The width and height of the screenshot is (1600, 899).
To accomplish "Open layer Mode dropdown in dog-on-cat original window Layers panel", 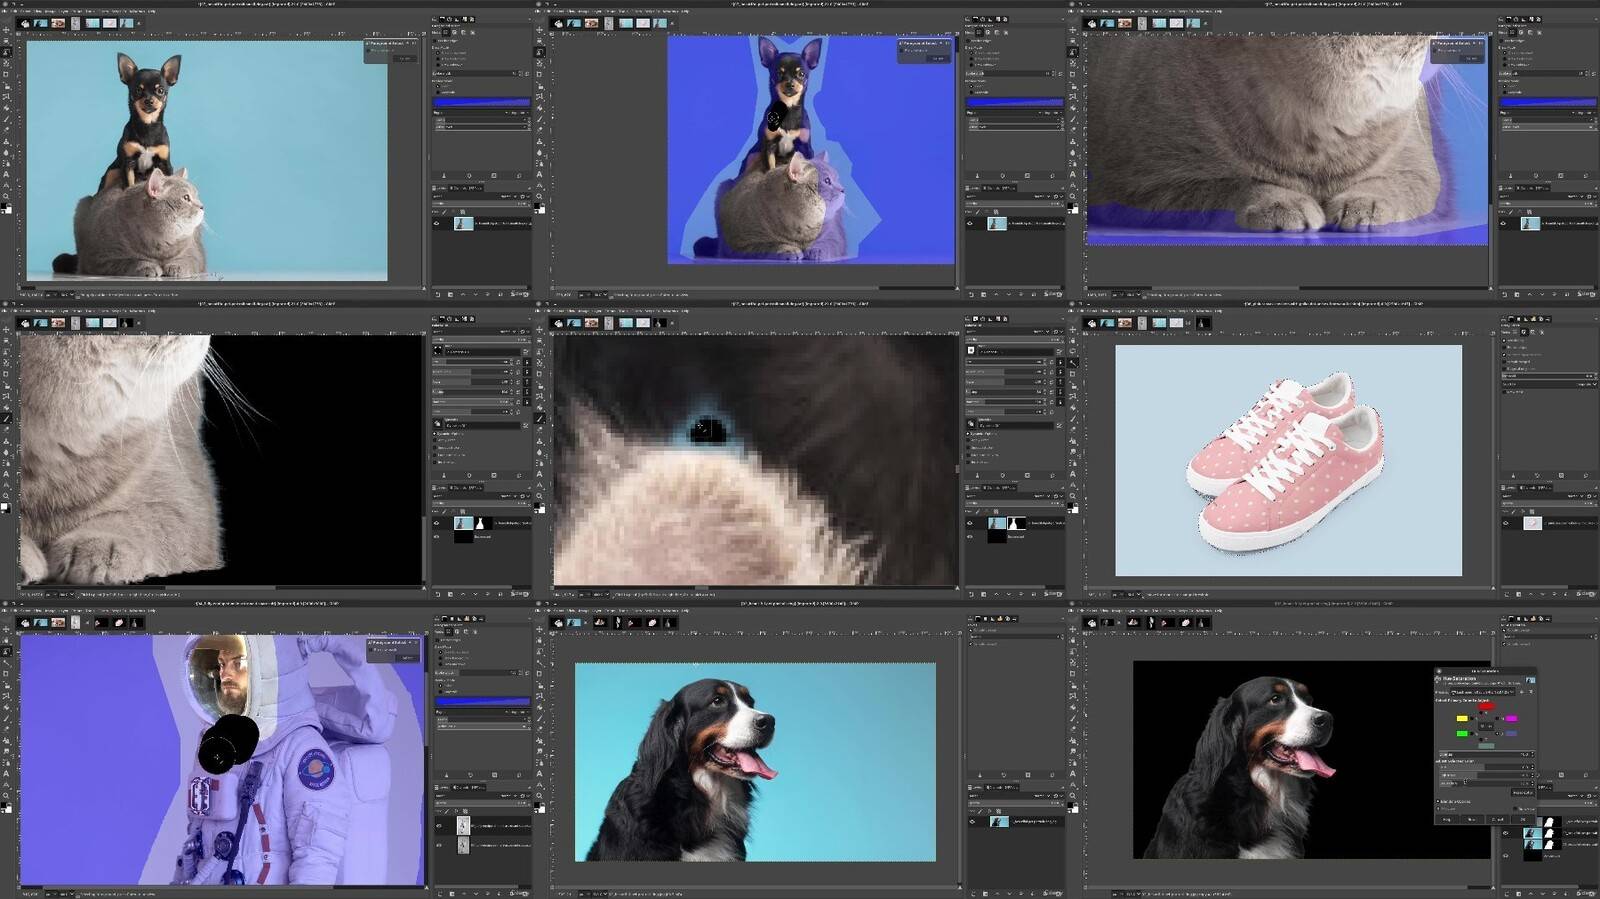I will coord(473,196).
